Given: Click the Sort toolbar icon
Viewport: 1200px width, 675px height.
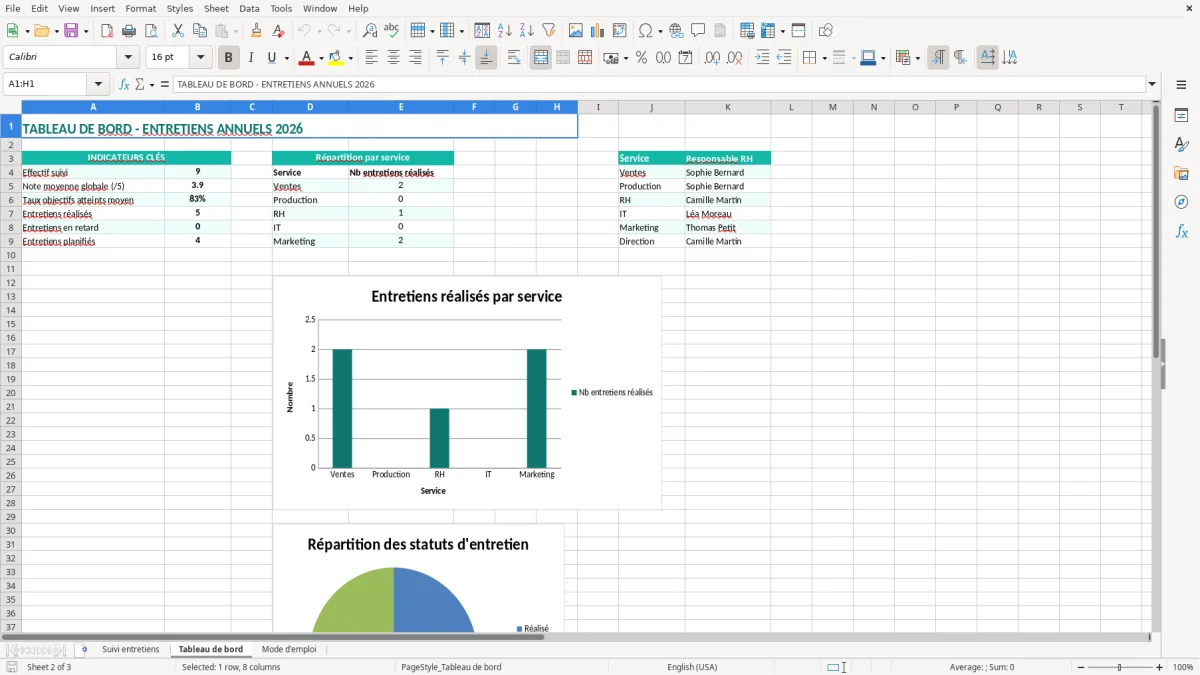Looking at the screenshot, I should click(482, 31).
